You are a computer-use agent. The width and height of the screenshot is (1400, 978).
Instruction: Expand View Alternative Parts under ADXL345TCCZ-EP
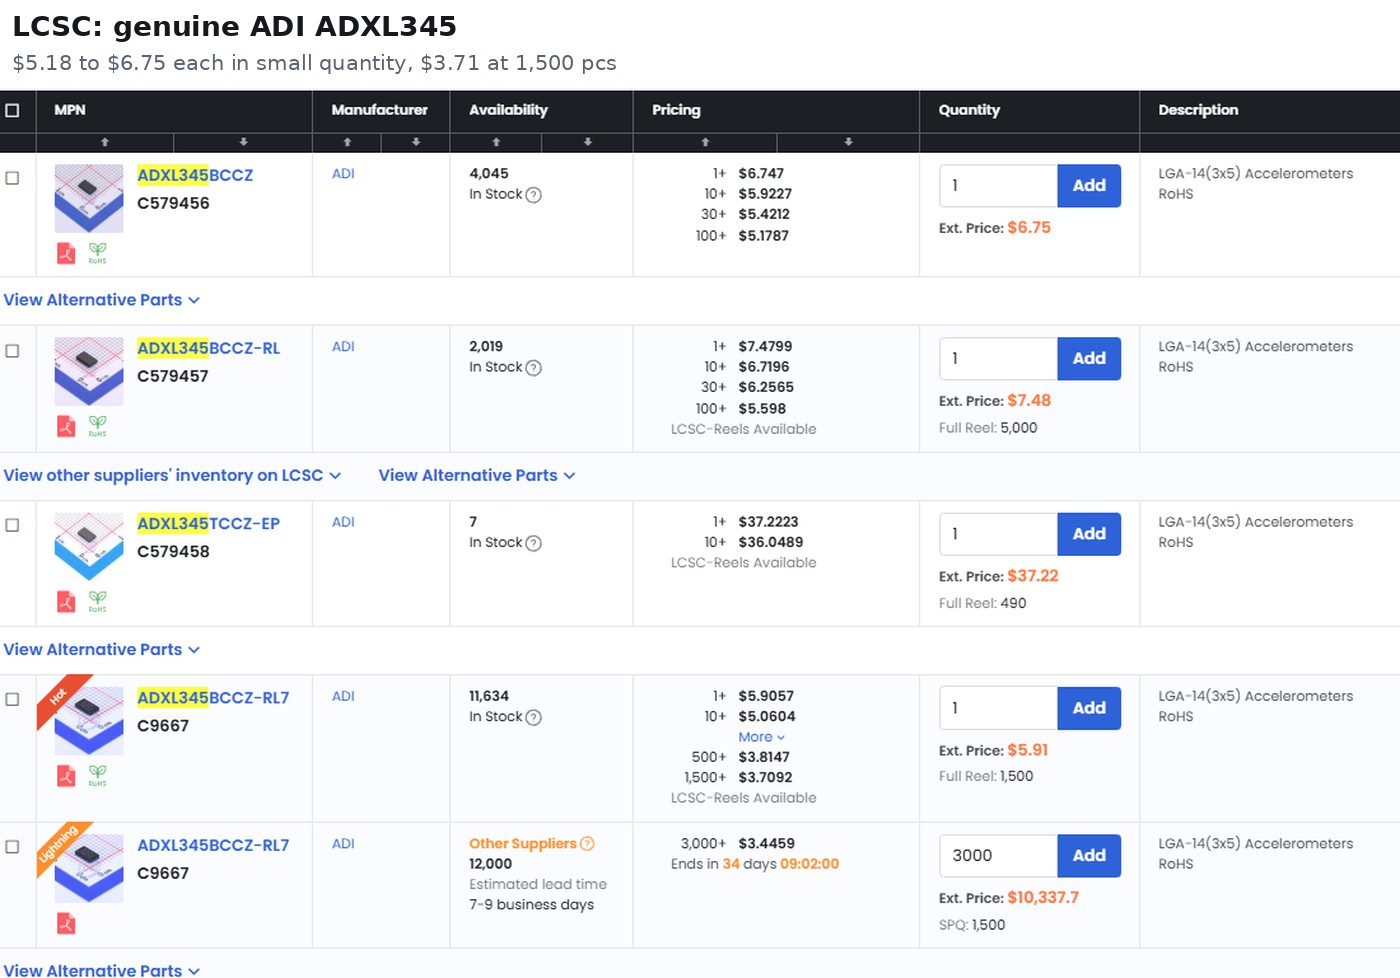coord(102,650)
